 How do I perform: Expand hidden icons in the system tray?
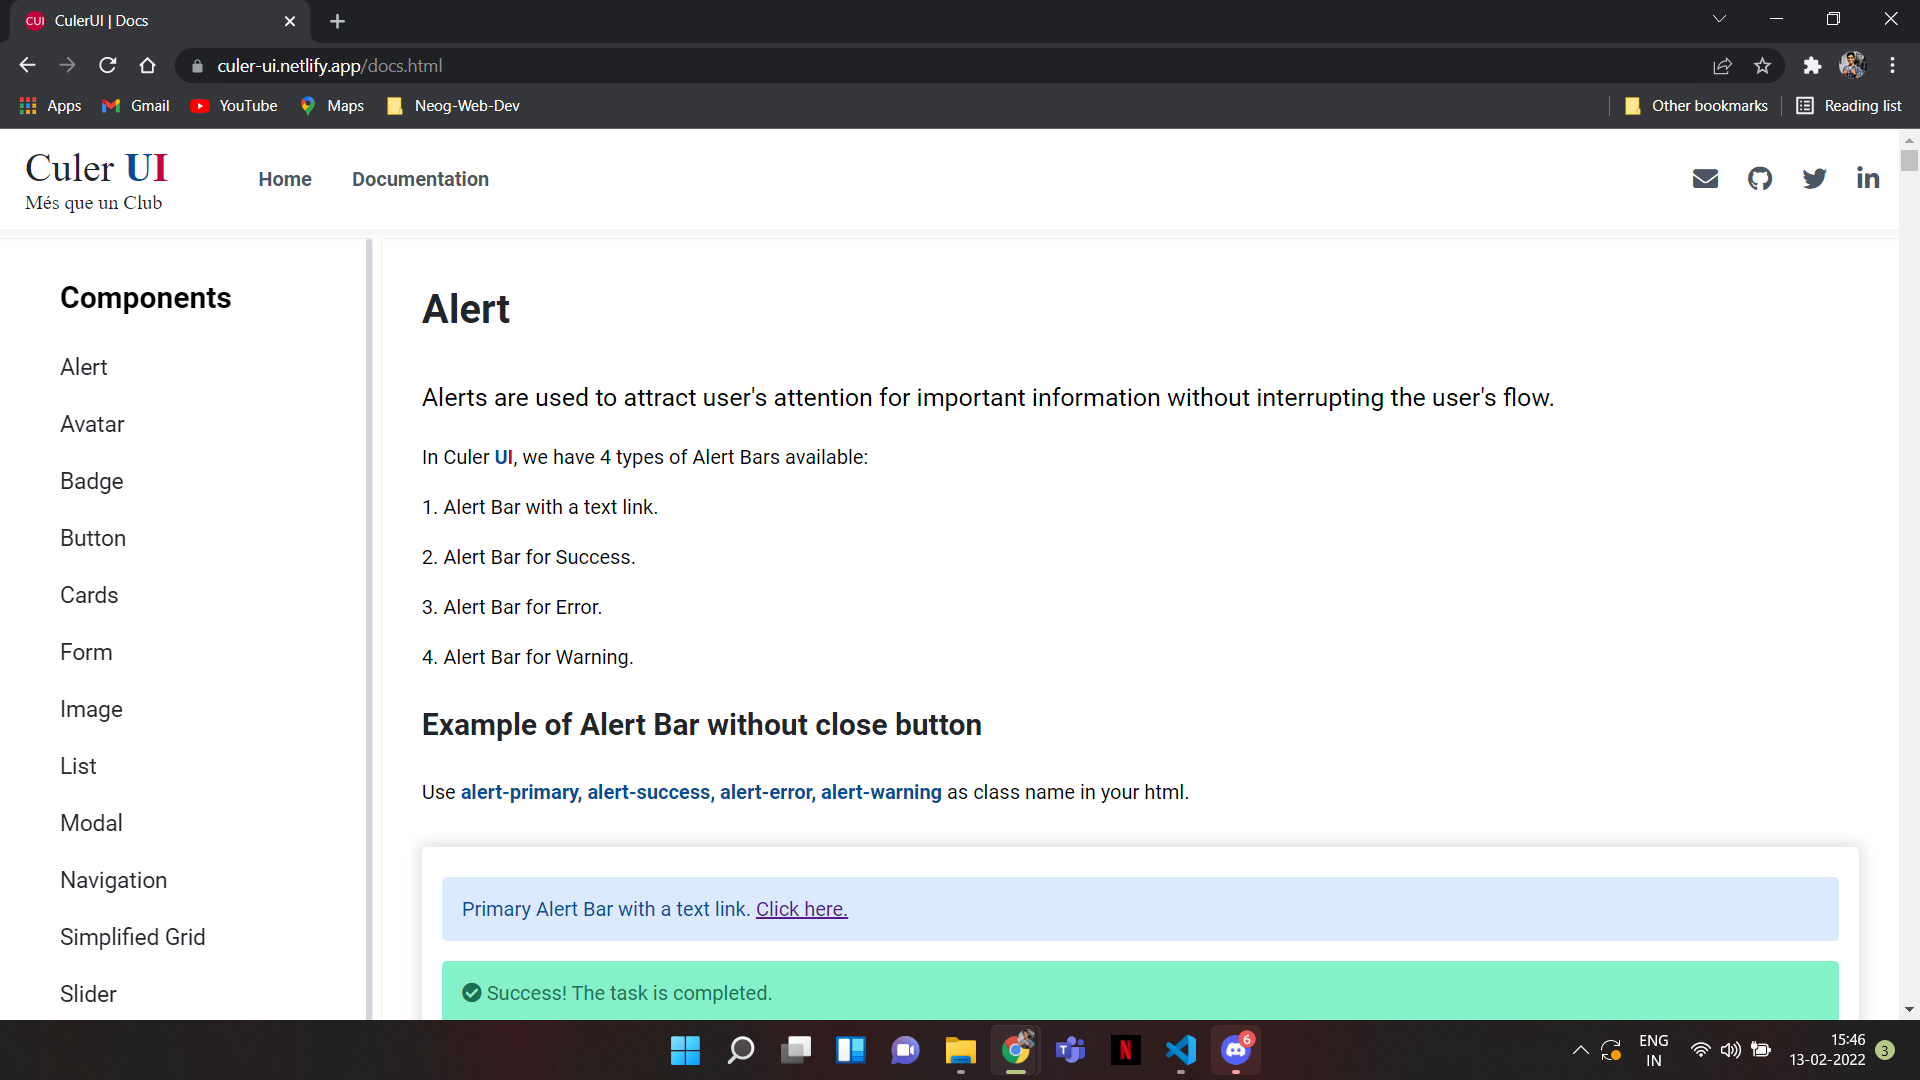click(x=1581, y=1050)
